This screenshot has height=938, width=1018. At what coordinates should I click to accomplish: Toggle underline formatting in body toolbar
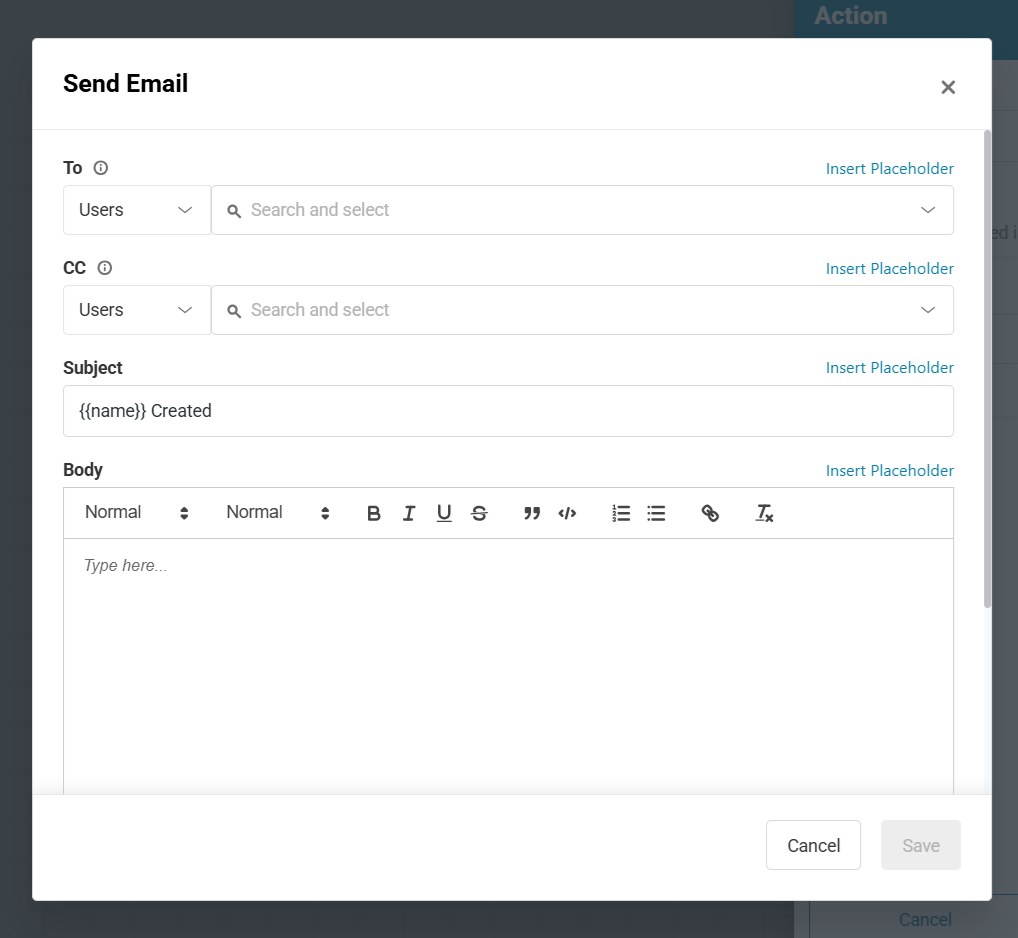pyautogui.click(x=444, y=513)
